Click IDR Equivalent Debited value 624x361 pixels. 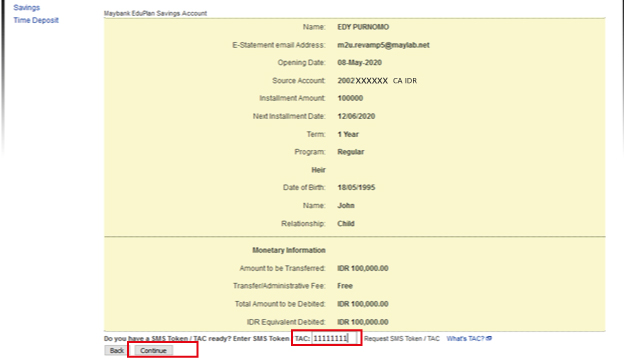pyautogui.click(x=363, y=322)
